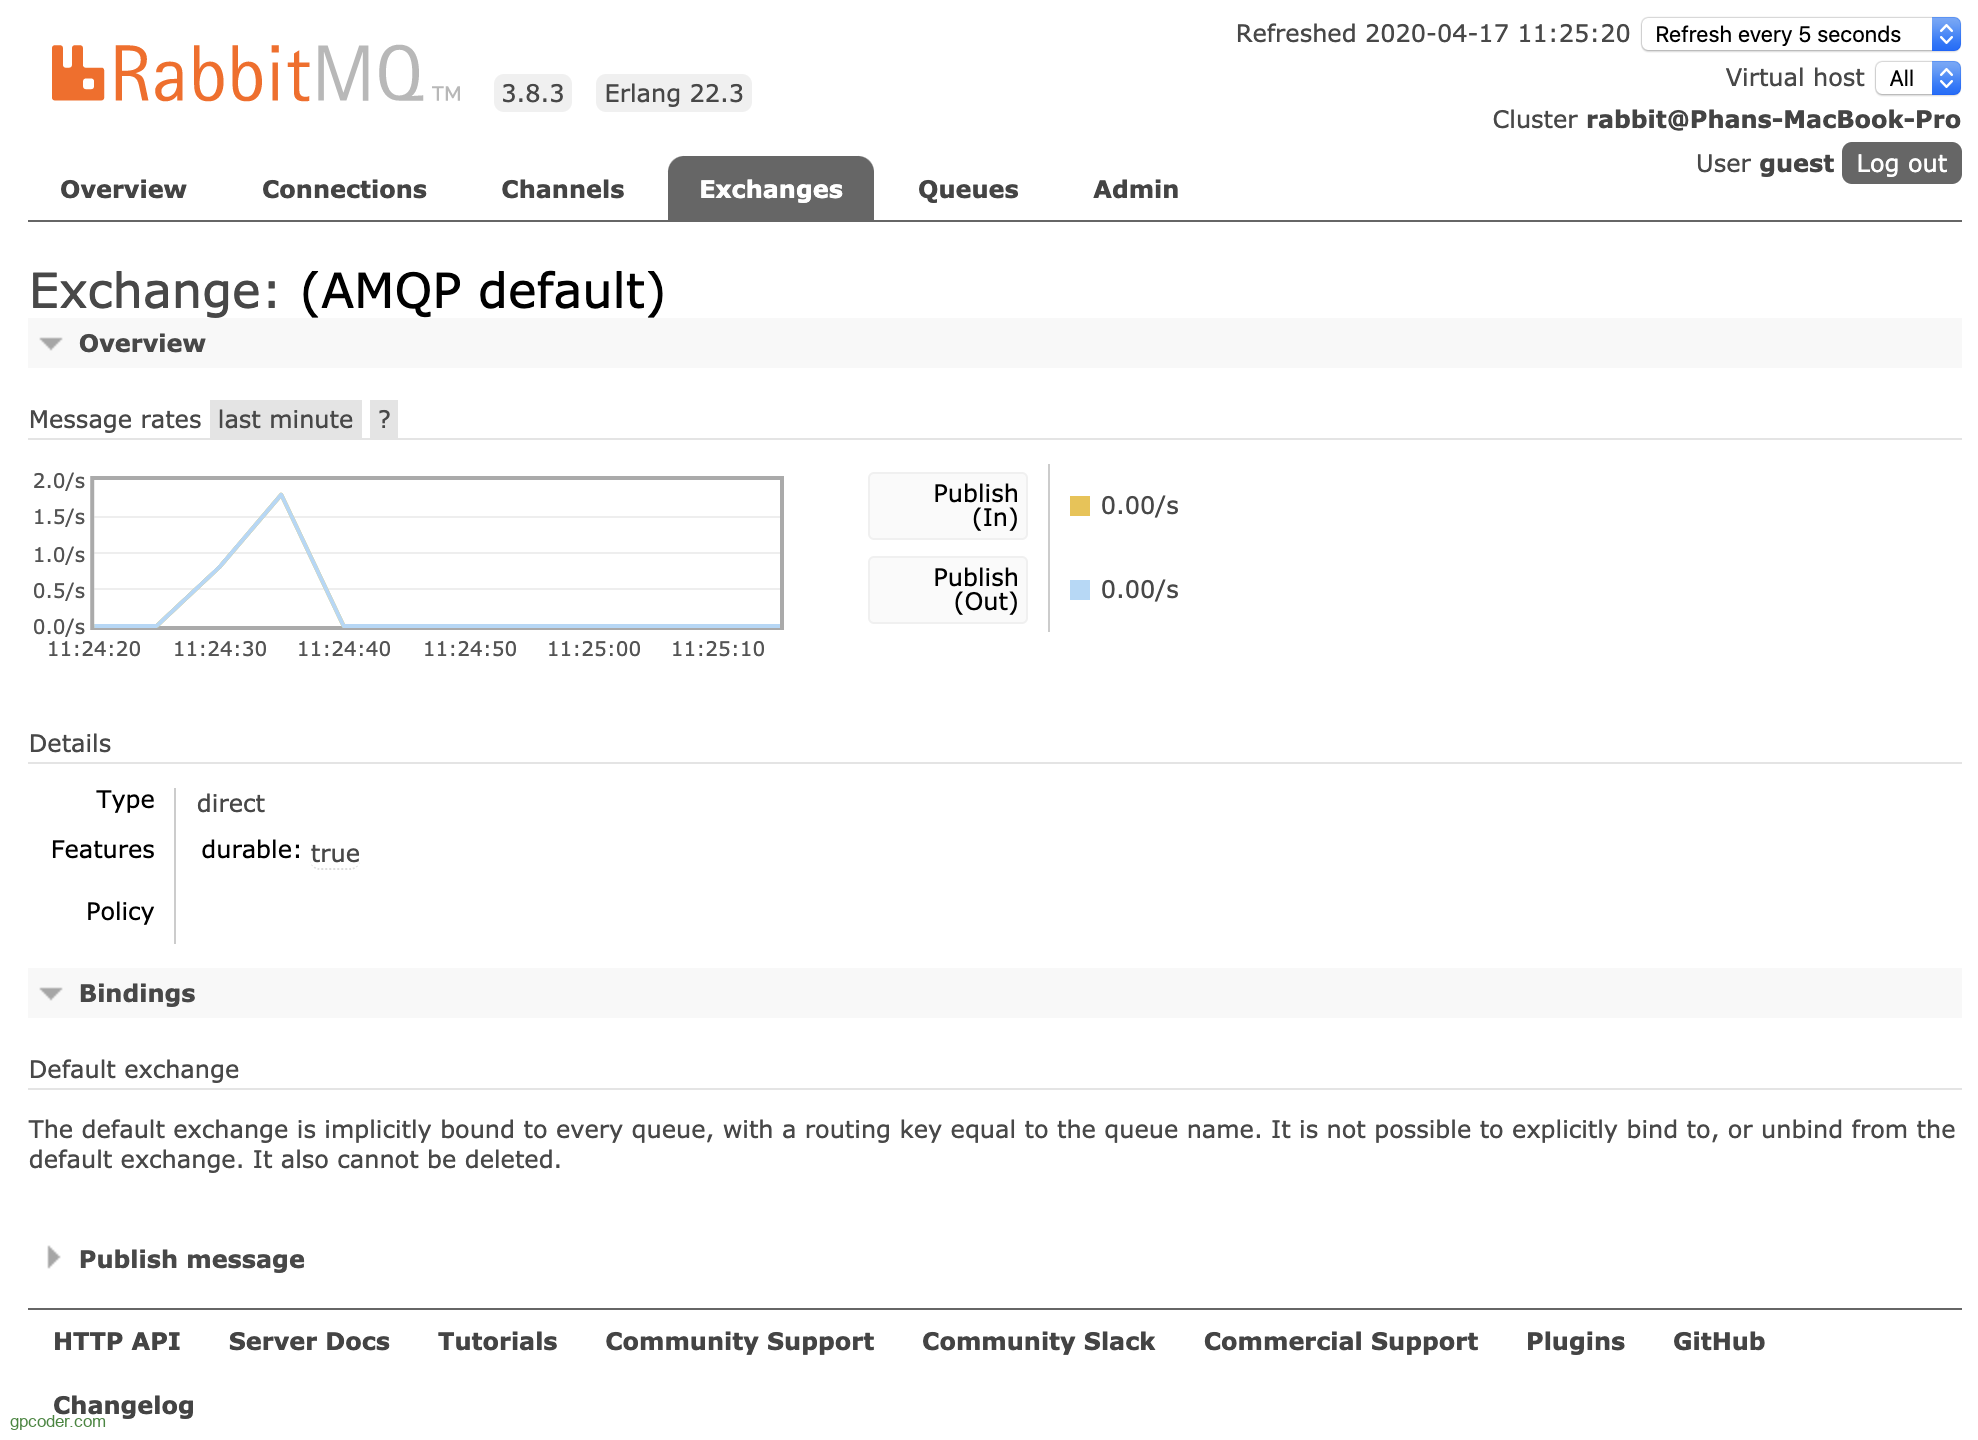
Task: Click the guest username text
Action: coord(1797,163)
